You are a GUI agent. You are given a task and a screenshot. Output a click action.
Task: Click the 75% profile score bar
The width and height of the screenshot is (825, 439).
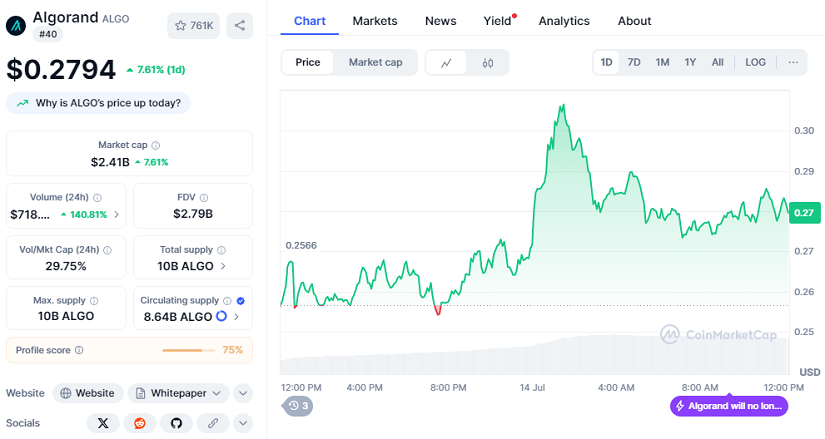[x=188, y=350]
